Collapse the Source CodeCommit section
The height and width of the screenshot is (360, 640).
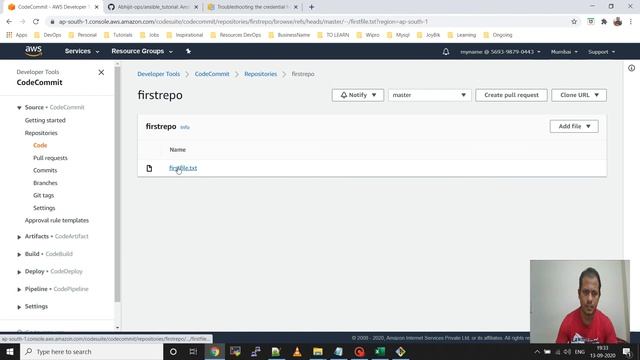(19, 108)
